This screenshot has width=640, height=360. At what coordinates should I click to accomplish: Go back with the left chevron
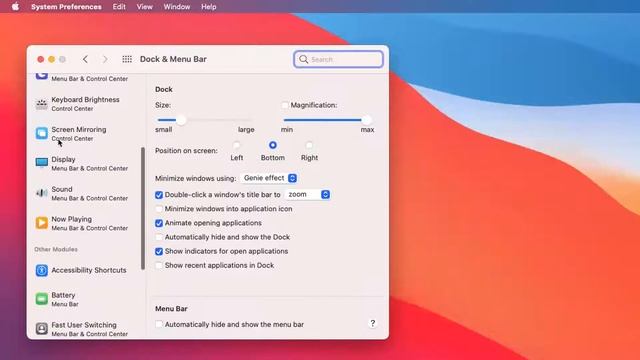tap(85, 59)
